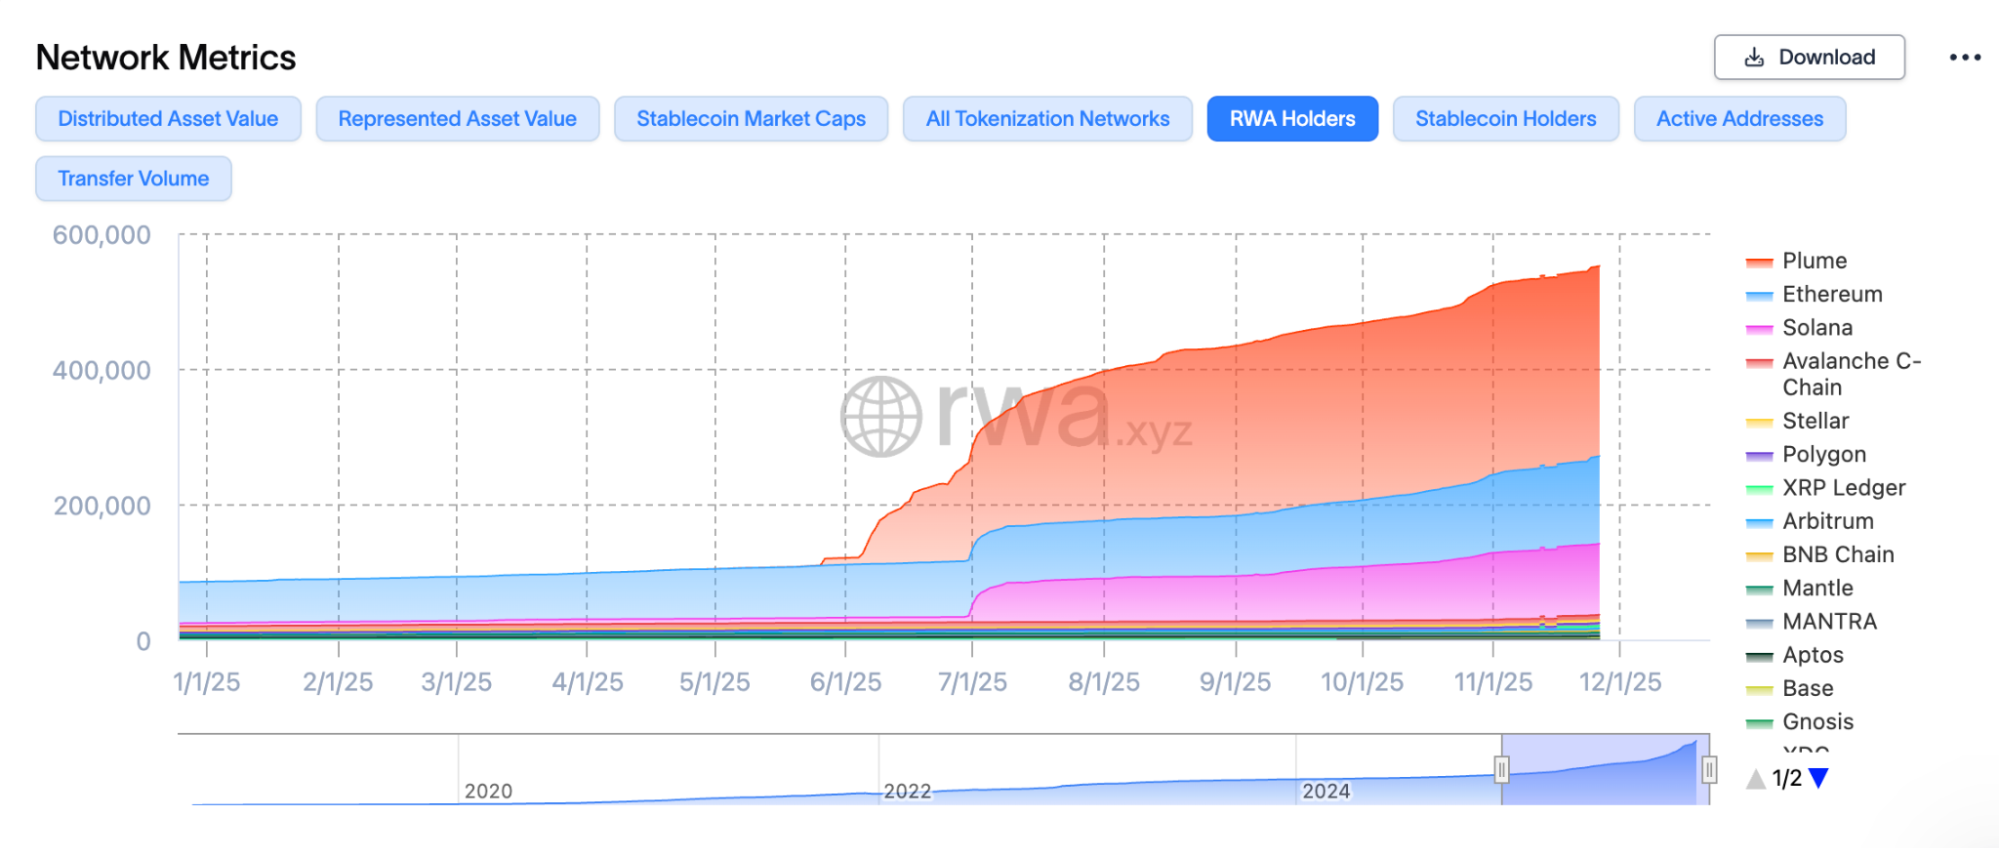Toggle Solana series in the legend
Screen dimensions: 1999x849
click(x=1816, y=328)
